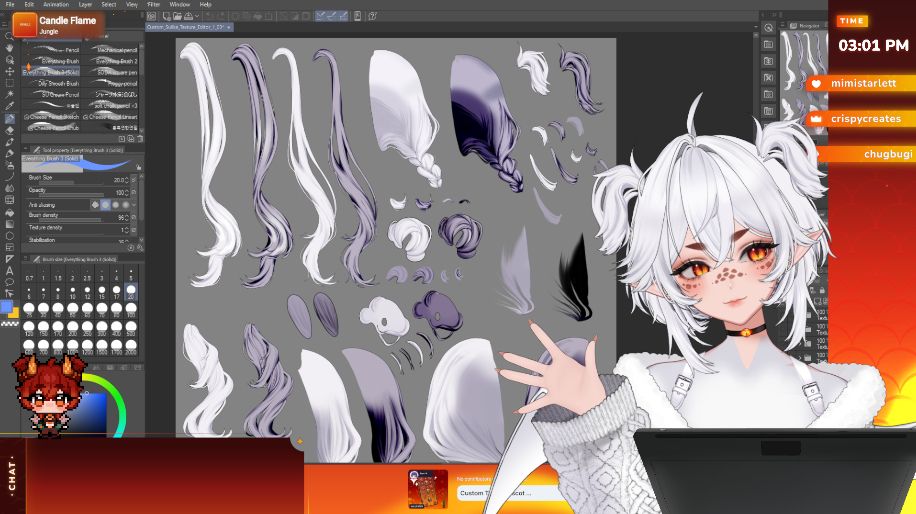Screen dimensions: 916x514
Task: Open the Animation menu
Action: (56, 4)
